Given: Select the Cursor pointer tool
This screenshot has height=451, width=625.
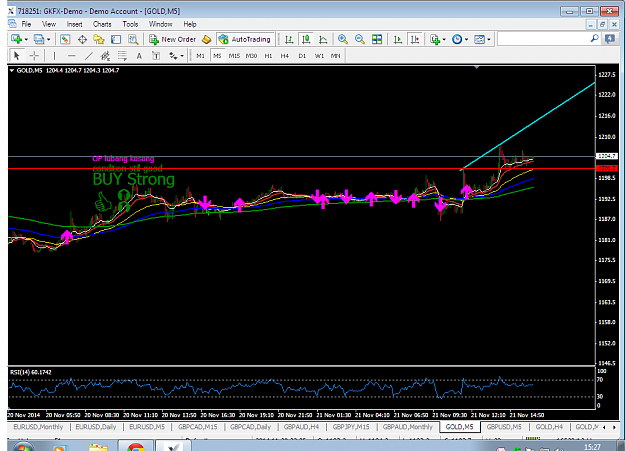Looking at the screenshot, I should (16, 55).
